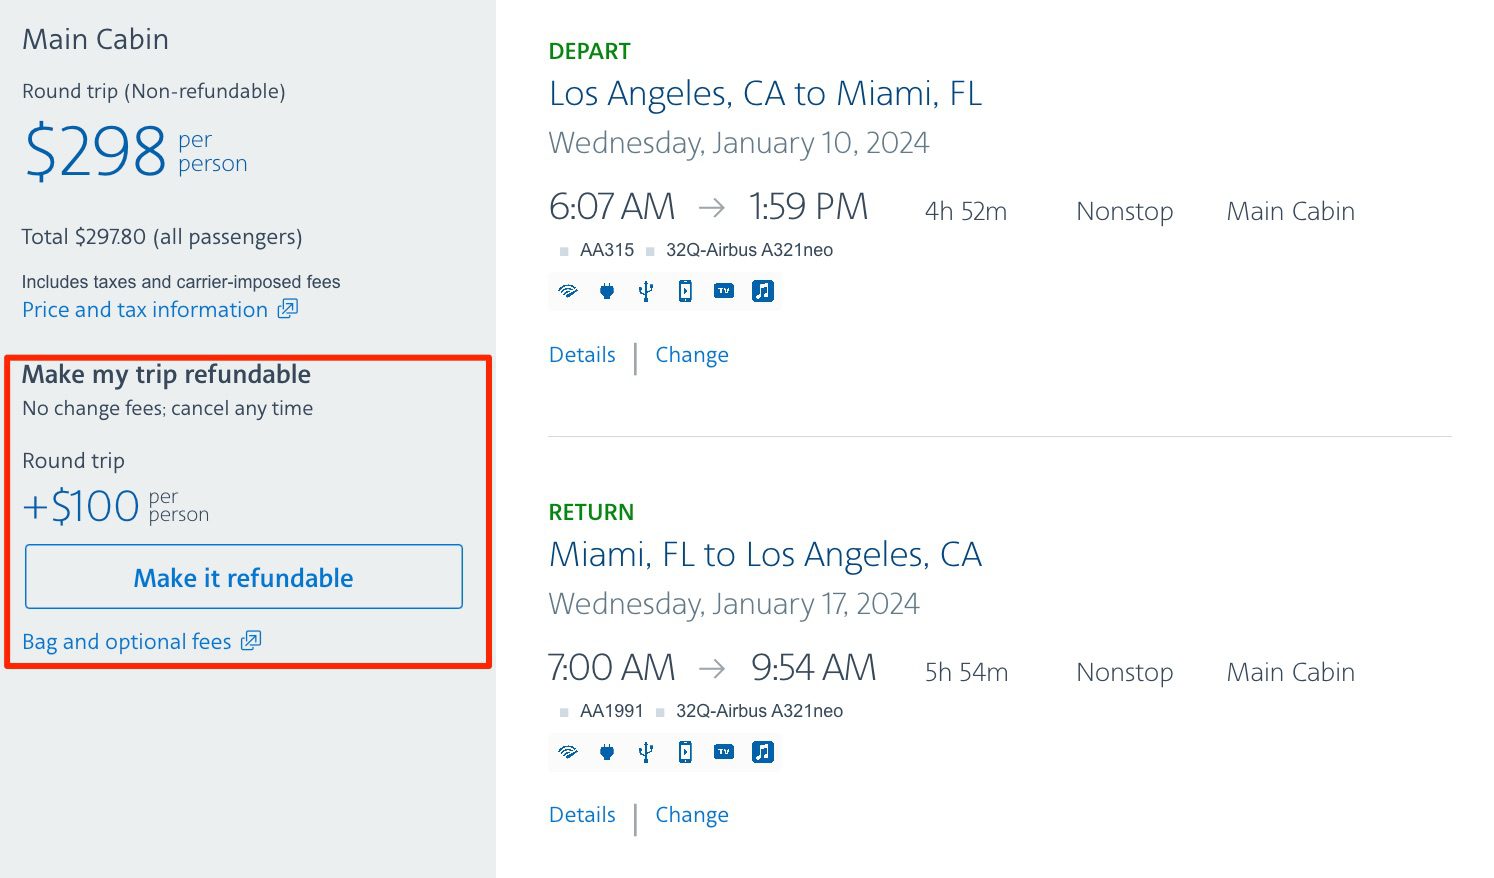
Task: Click the live TV icon on the departing flight
Action: tap(724, 291)
